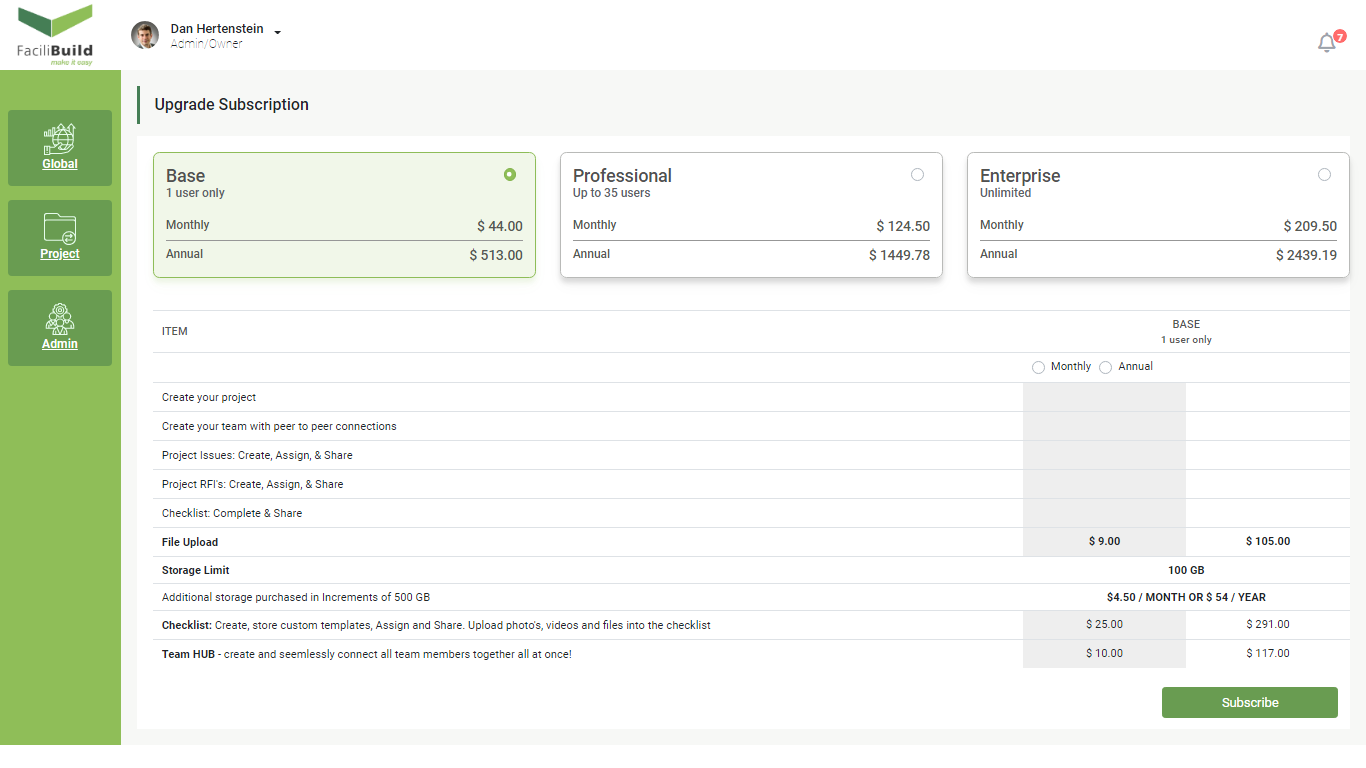The height and width of the screenshot is (768, 1366).
Task: Open notifications bell icon
Action: [1327, 43]
